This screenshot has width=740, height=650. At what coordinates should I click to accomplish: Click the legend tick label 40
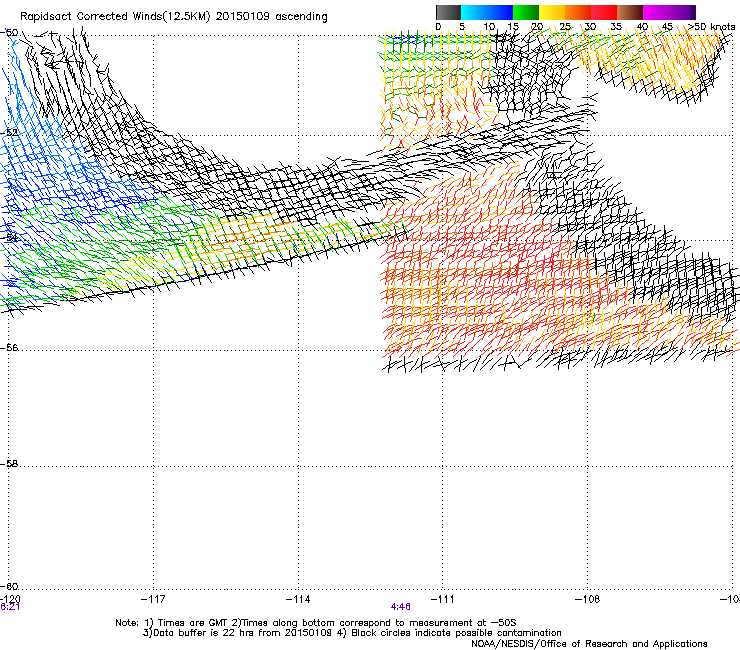[642, 27]
